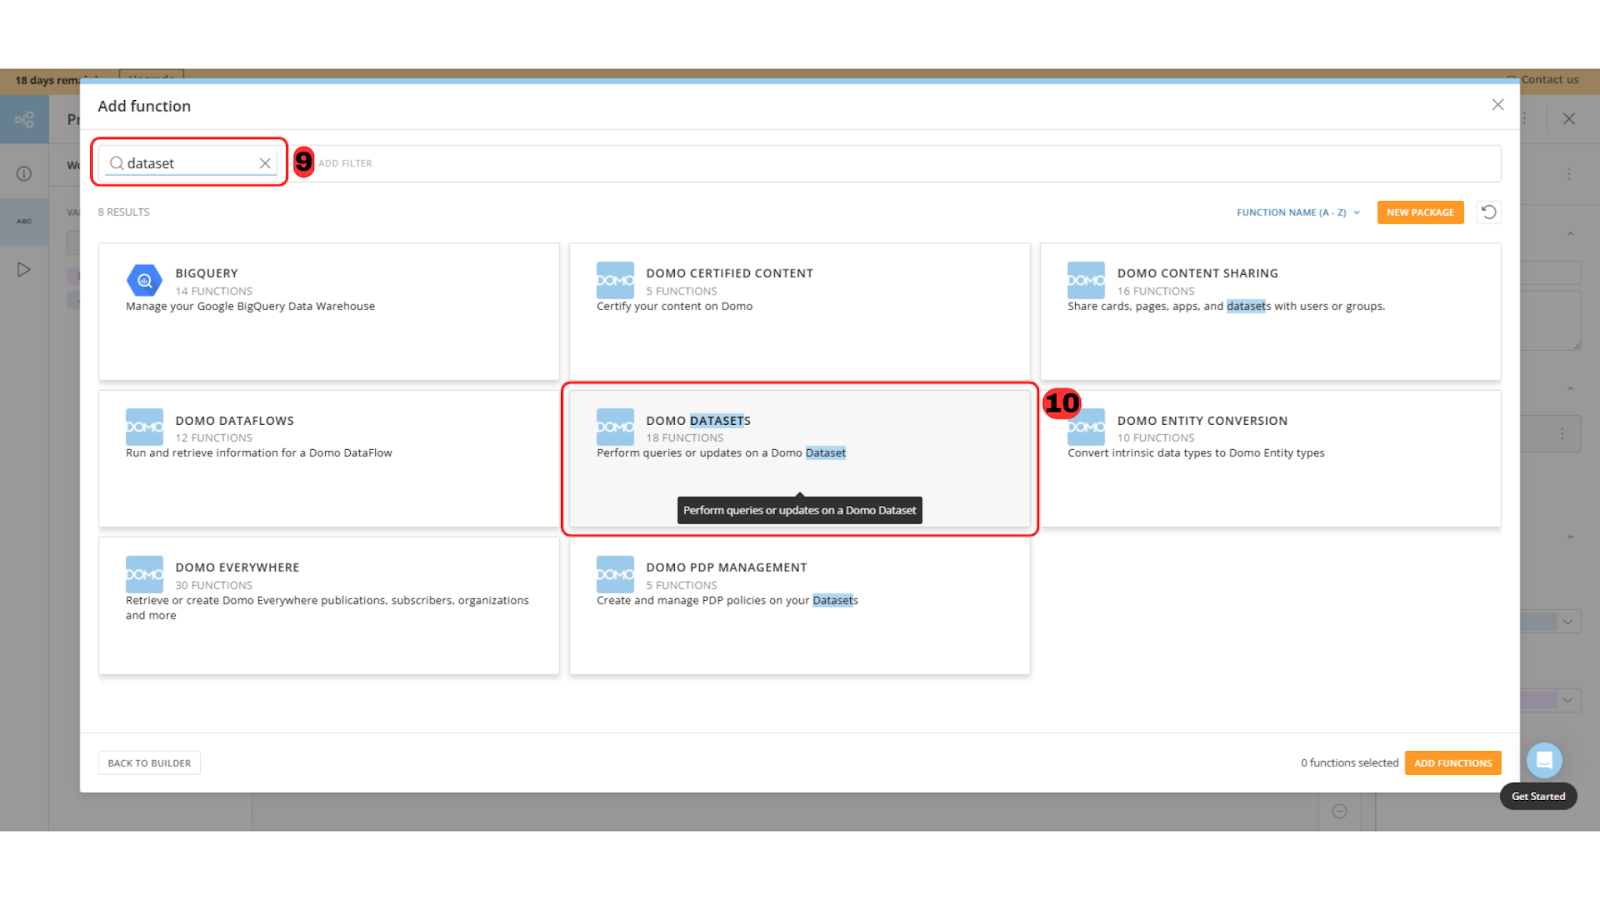This screenshot has width=1600, height=900.
Task: Click '12 FUNCTIONS' under Domo DataFlows
Action: point(214,438)
